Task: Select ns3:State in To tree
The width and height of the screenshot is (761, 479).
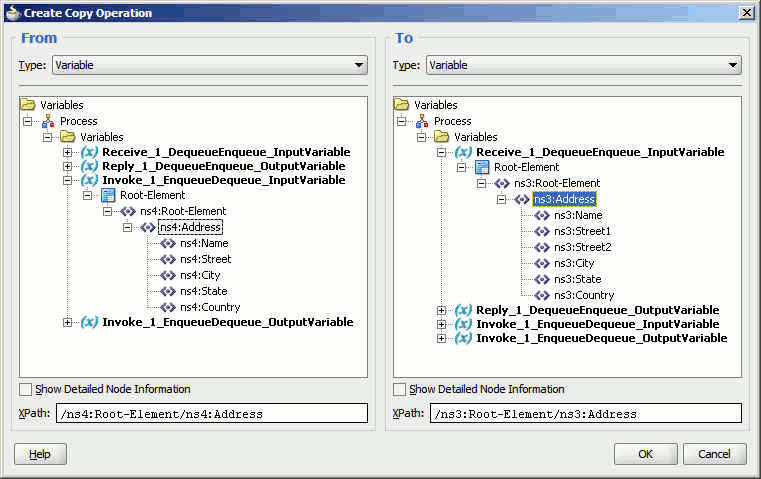Action: coord(578,280)
